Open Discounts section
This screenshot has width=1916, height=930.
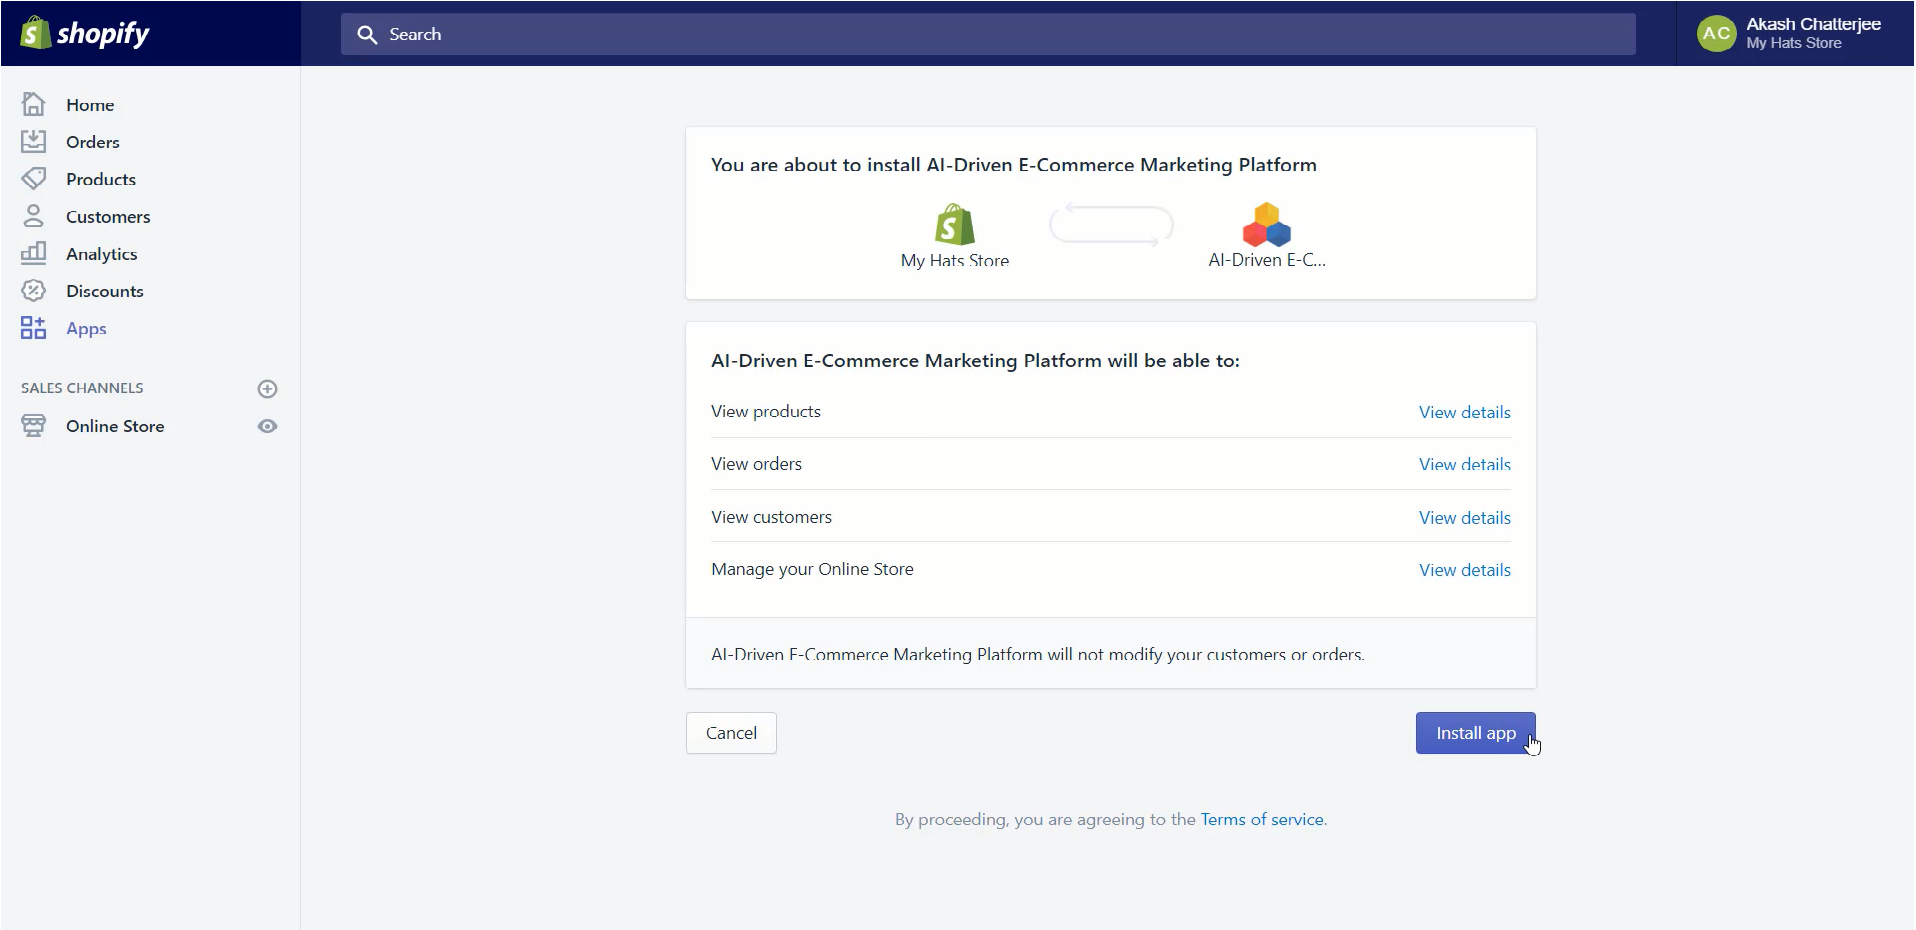tap(105, 291)
